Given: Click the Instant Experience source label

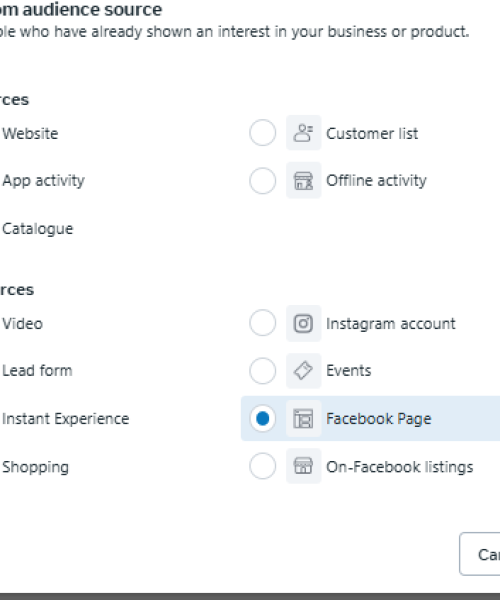Looking at the screenshot, I should (x=65, y=419).
